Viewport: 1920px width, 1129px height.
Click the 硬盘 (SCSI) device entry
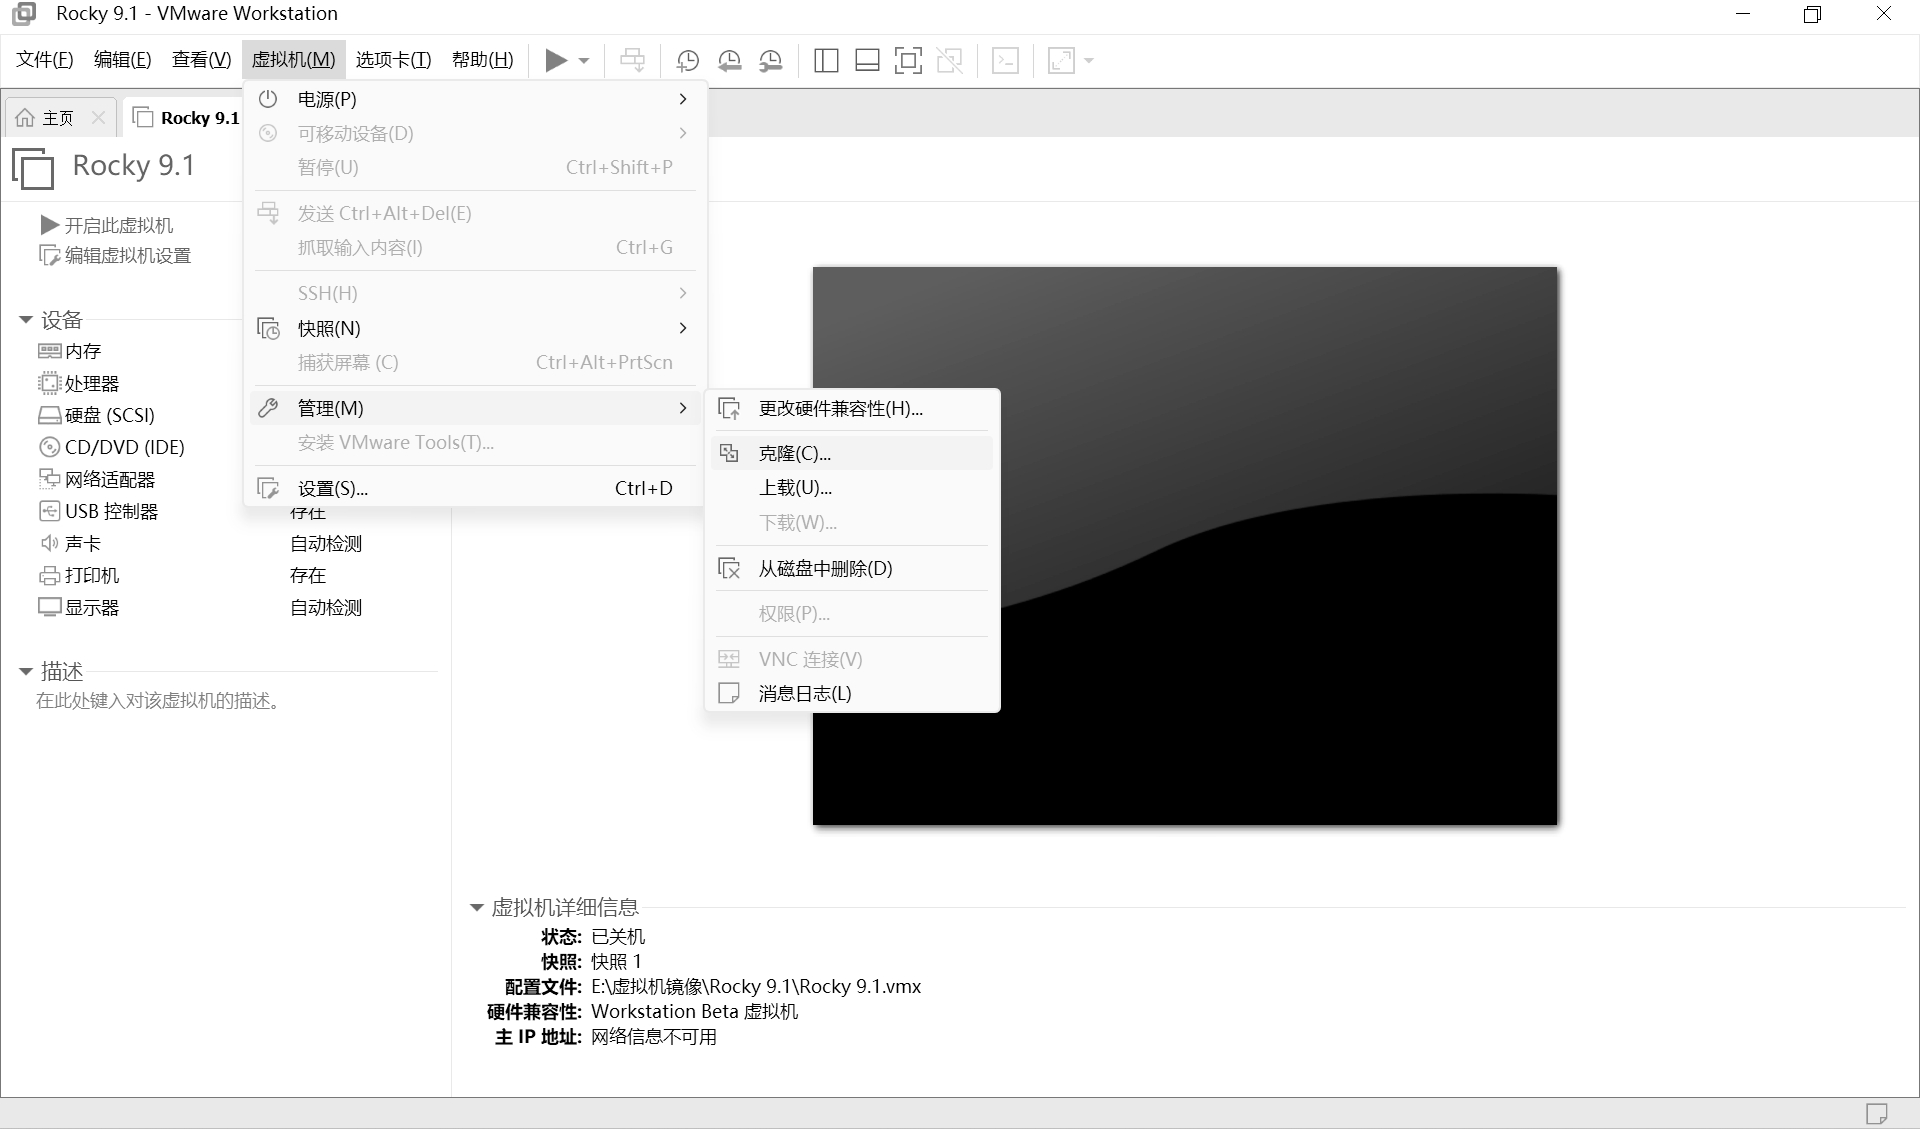click(109, 415)
